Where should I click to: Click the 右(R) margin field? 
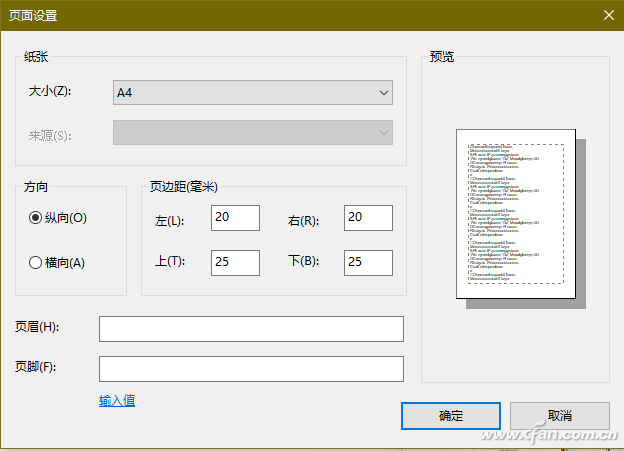point(368,218)
